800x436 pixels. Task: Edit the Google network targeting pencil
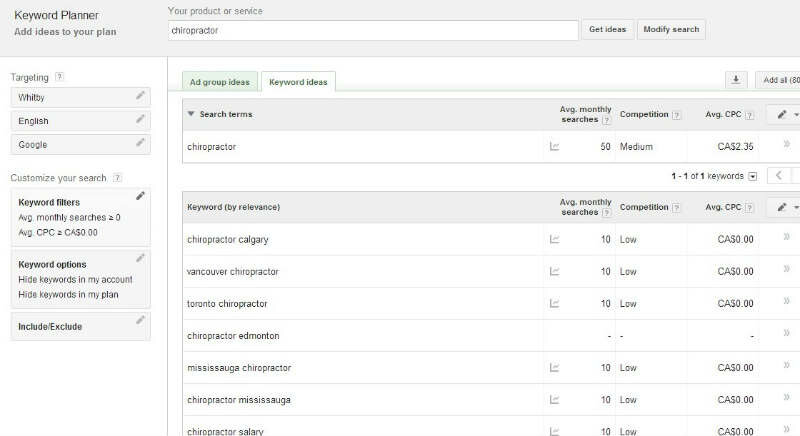click(x=140, y=142)
